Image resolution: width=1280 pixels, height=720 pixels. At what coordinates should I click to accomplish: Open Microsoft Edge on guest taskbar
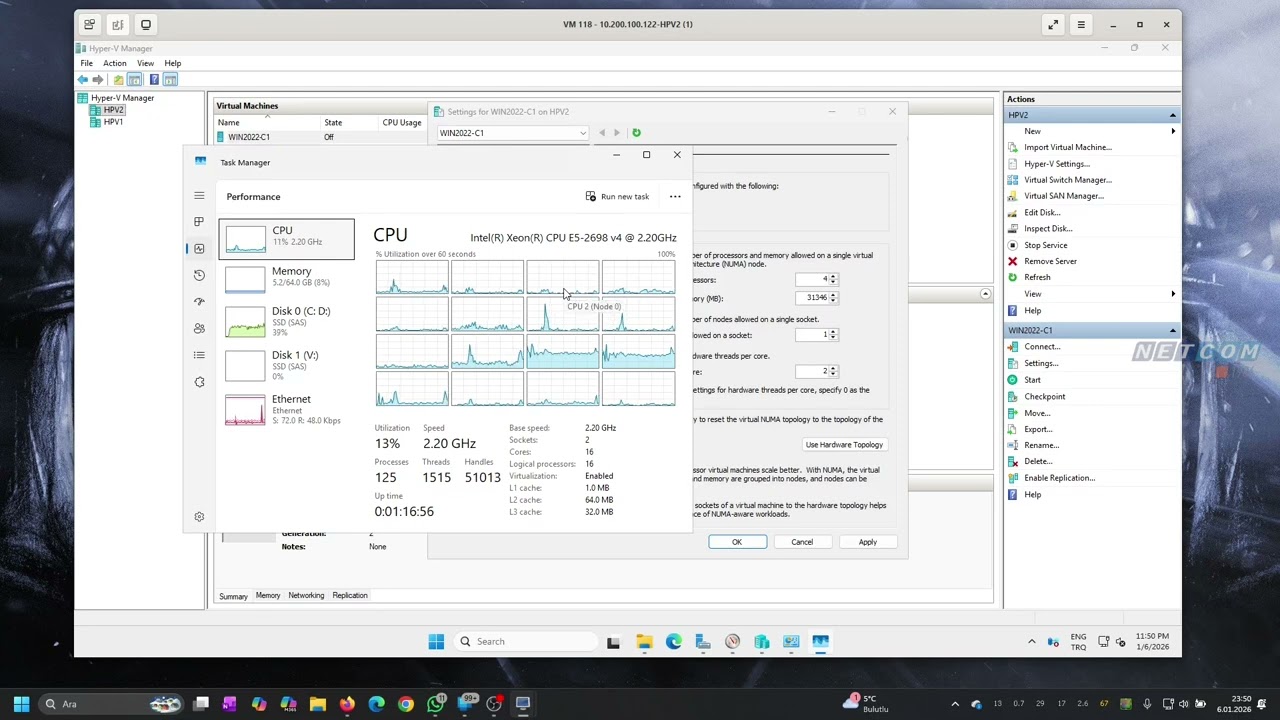[x=673, y=642]
